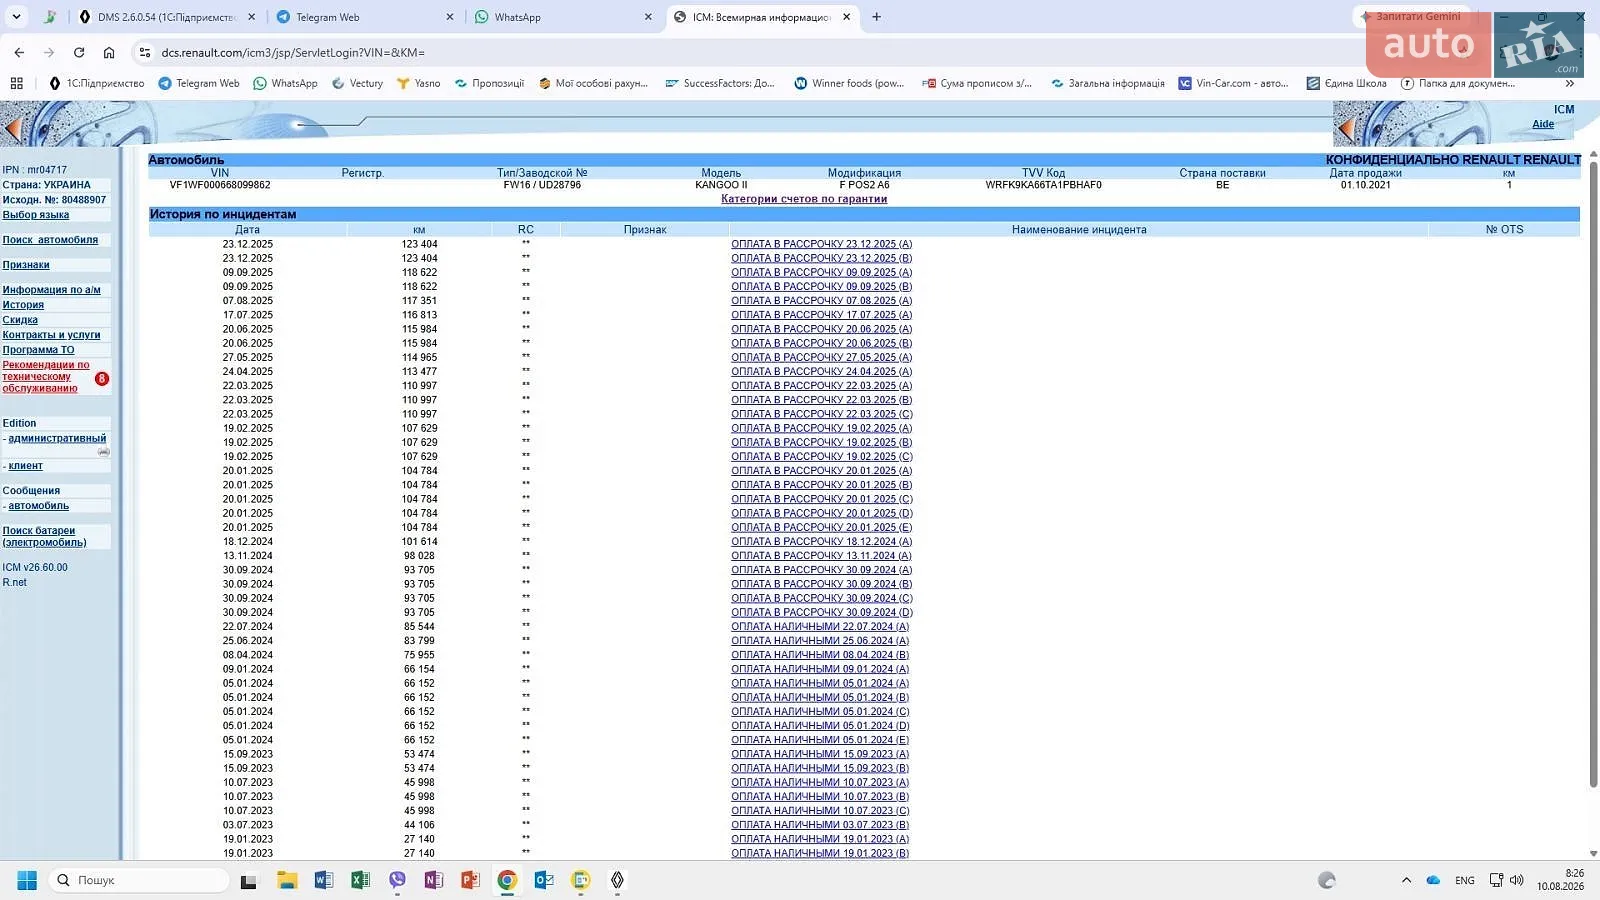1600x900 pixels.
Task: Click the Скидка sidebar link
Action: [x=20, y=320]
